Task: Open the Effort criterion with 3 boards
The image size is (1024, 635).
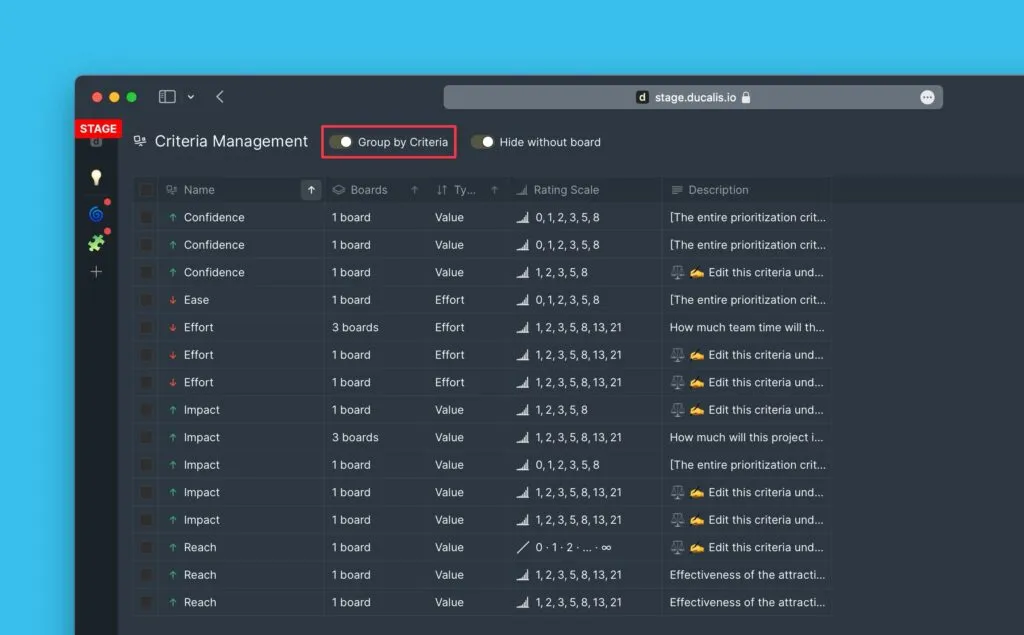Action: coord(199,327)
